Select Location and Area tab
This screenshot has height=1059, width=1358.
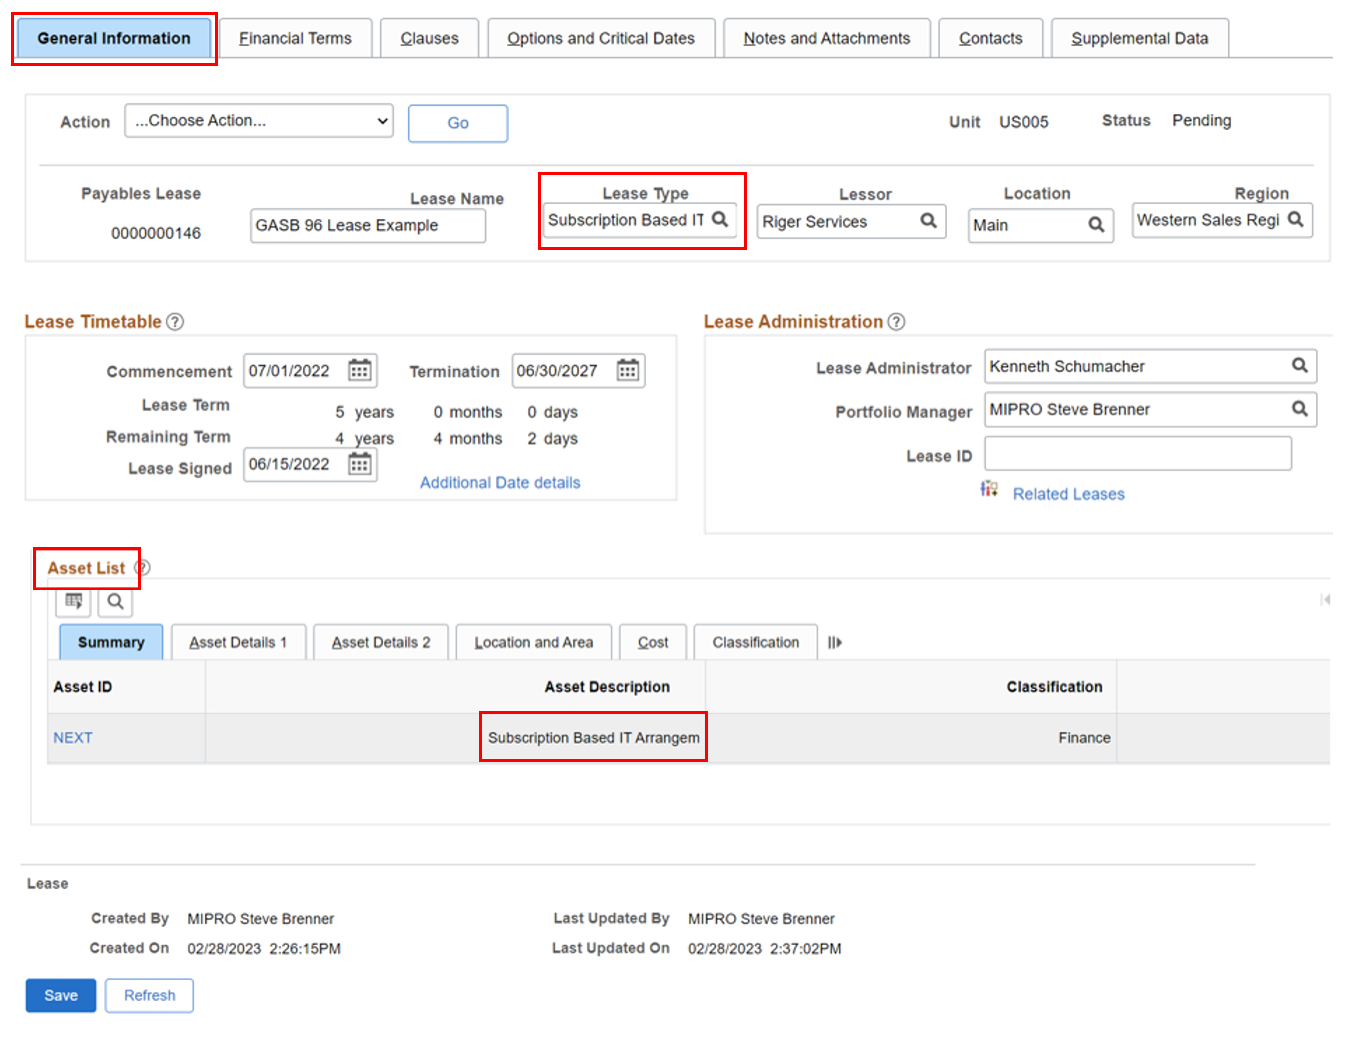tap(534, 642)
